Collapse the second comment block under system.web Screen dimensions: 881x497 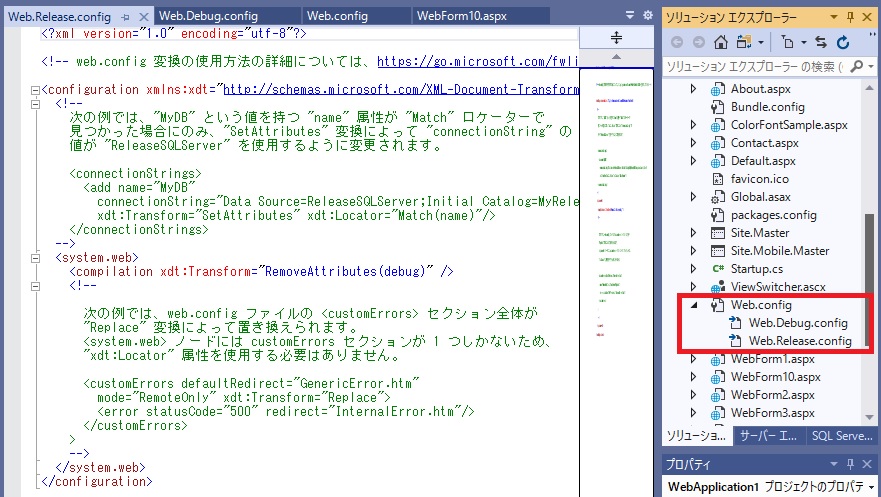click(x=35, y=286)
